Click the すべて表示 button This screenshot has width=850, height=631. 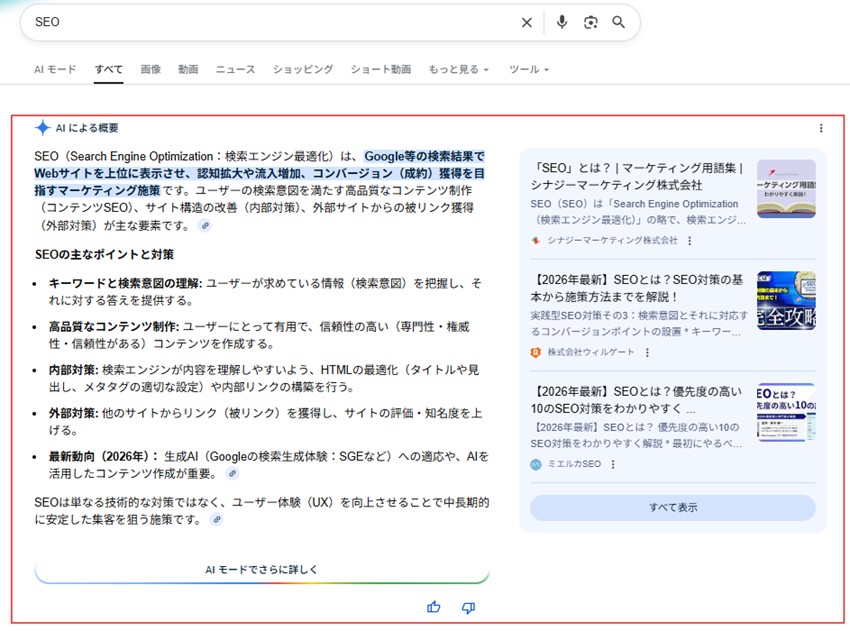pos(672,507)
